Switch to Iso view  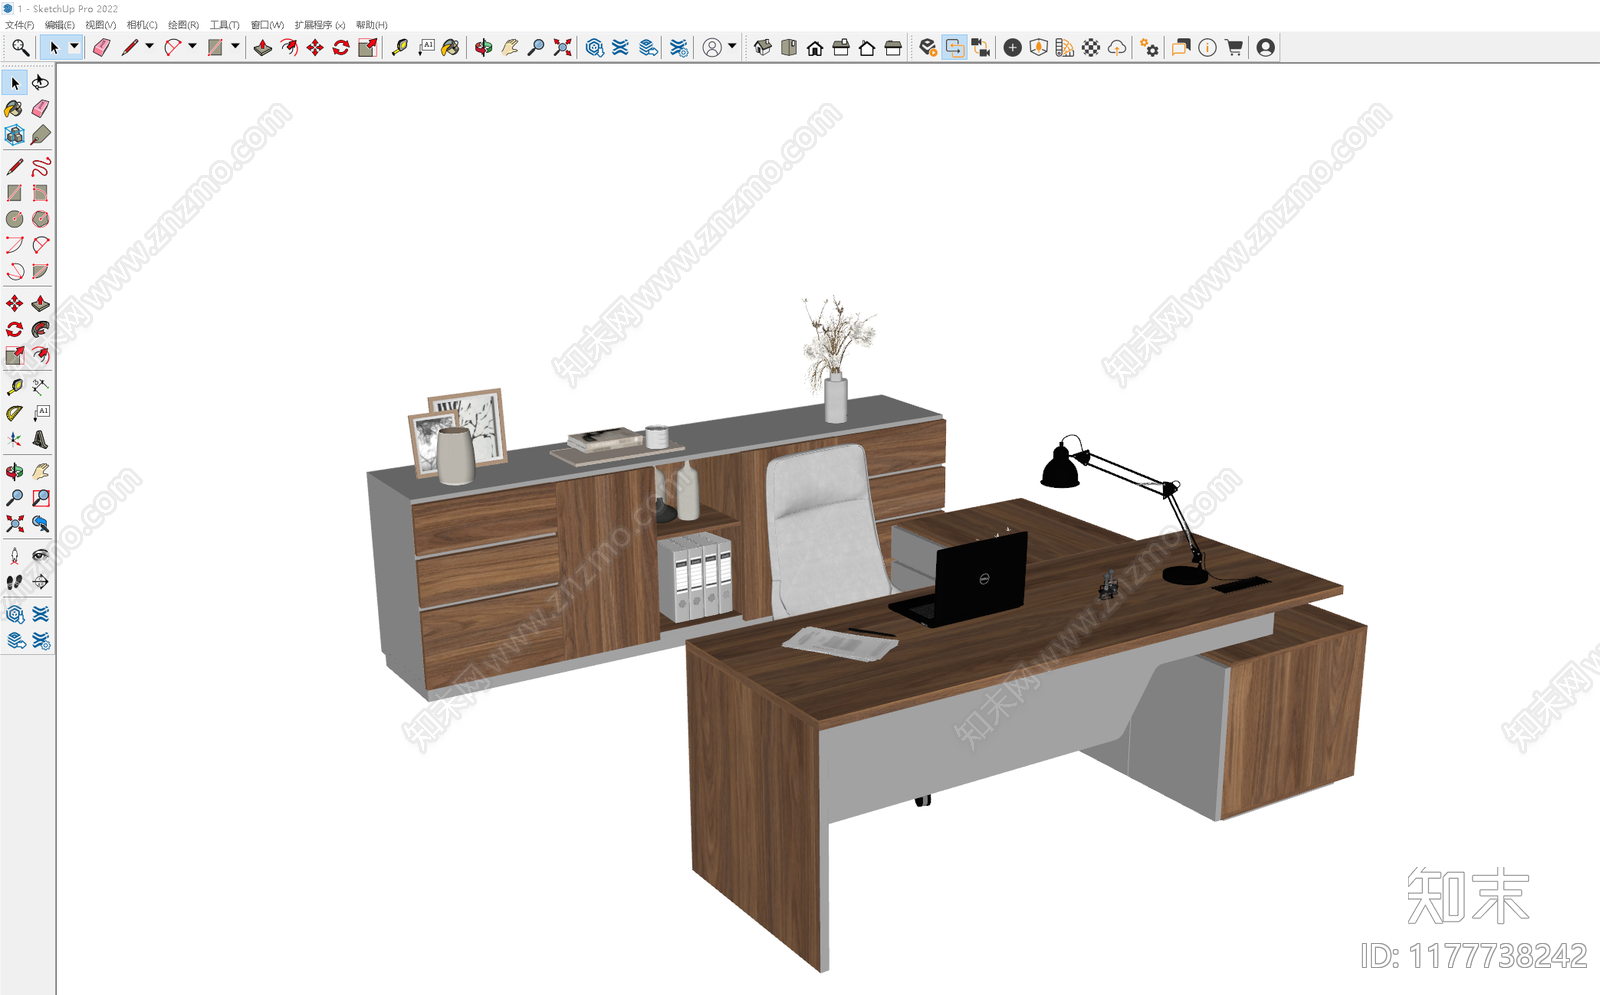pyautogui.click(x=763, y=47)
